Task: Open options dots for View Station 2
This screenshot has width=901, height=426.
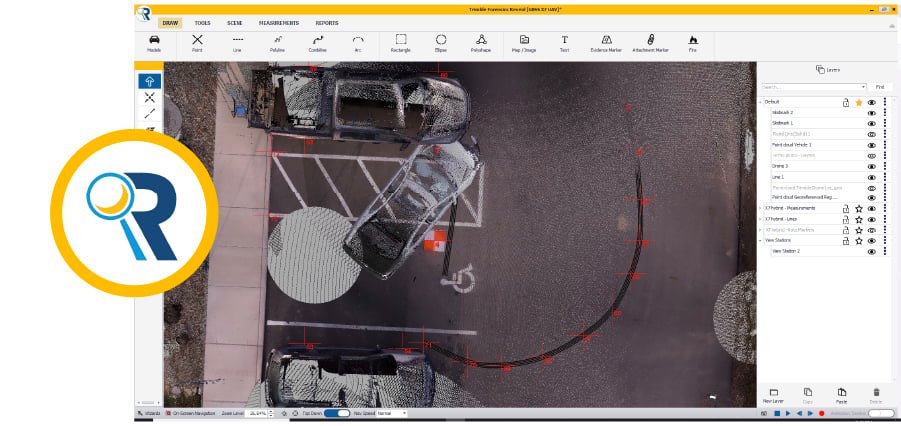Action: pos(885,252)
